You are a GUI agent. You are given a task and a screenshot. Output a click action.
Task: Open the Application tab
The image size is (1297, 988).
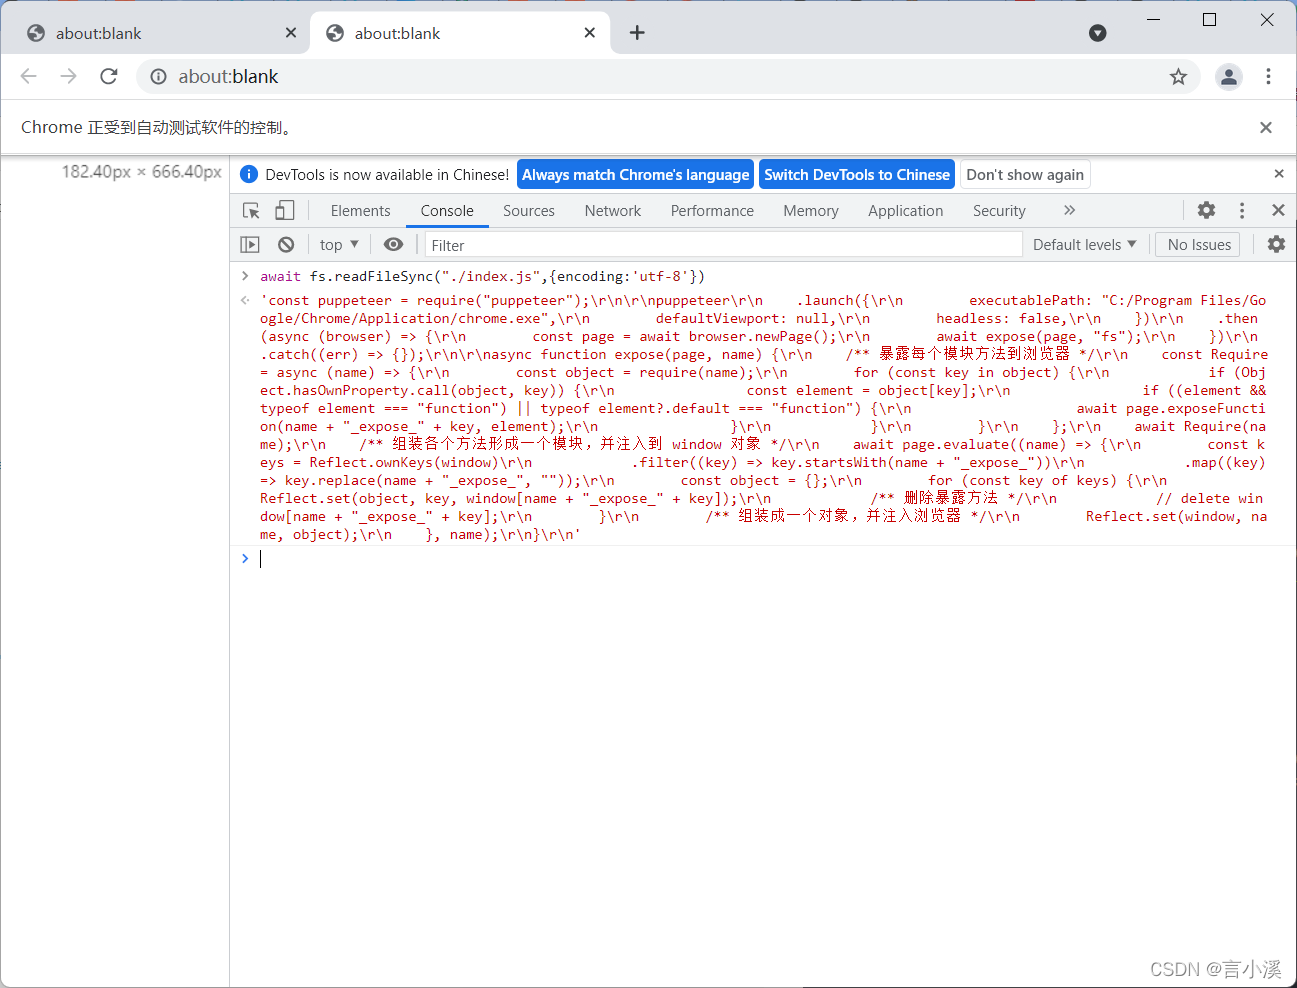(x=905, y=210)
